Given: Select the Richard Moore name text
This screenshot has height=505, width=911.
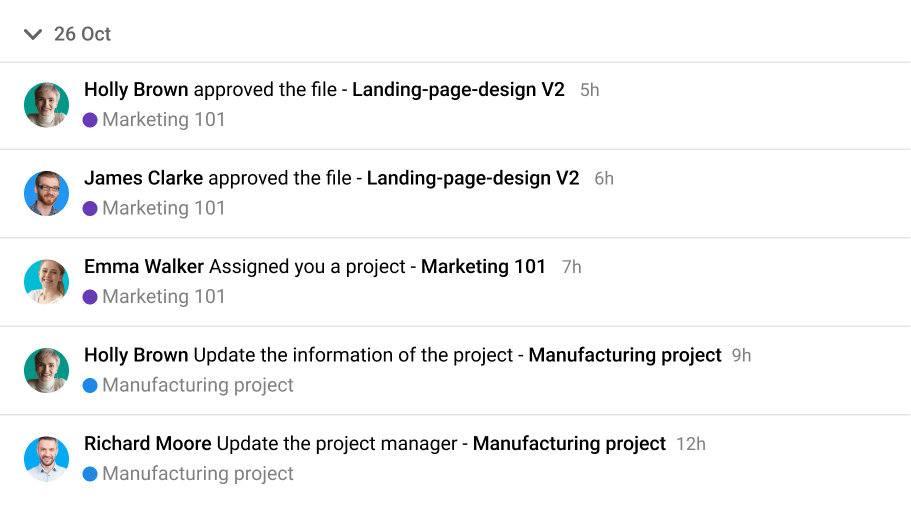Looking at the screenshot, I should tap(148, 443).
